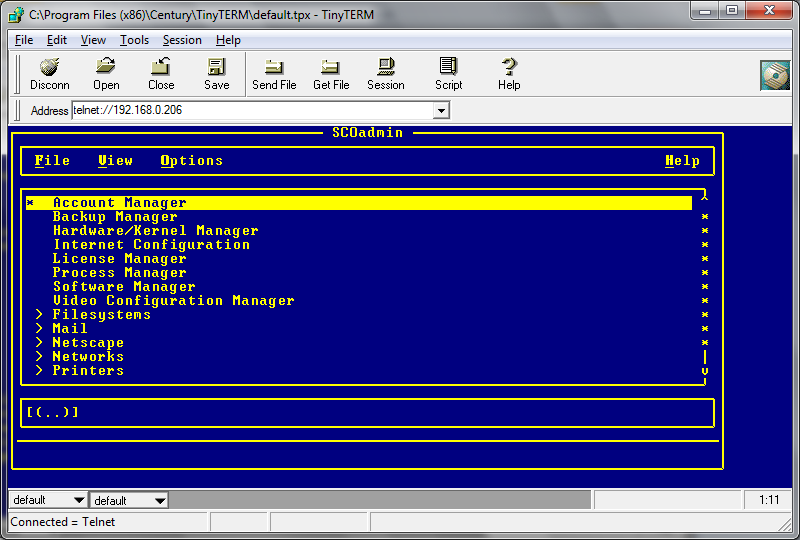Open SCOadmin Options menu
Image resolution: width=800 pixels, height=540 pixels.
coord(191,161)
